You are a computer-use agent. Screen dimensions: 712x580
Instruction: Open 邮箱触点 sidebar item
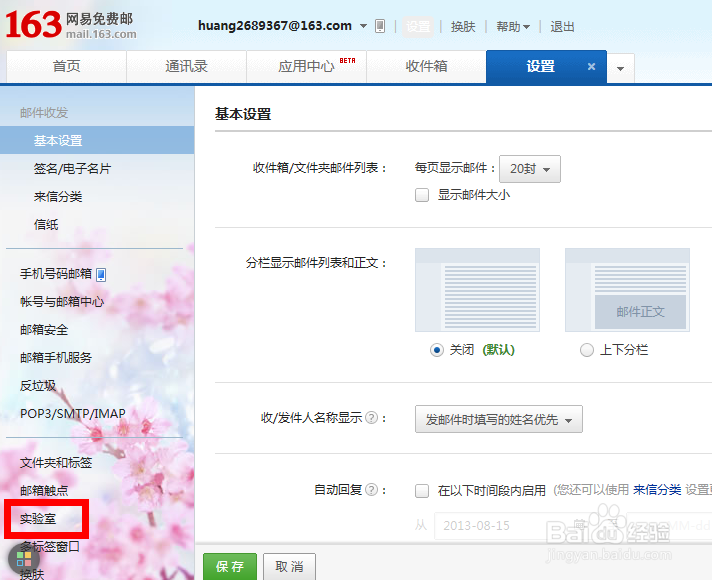click(44, 491)
